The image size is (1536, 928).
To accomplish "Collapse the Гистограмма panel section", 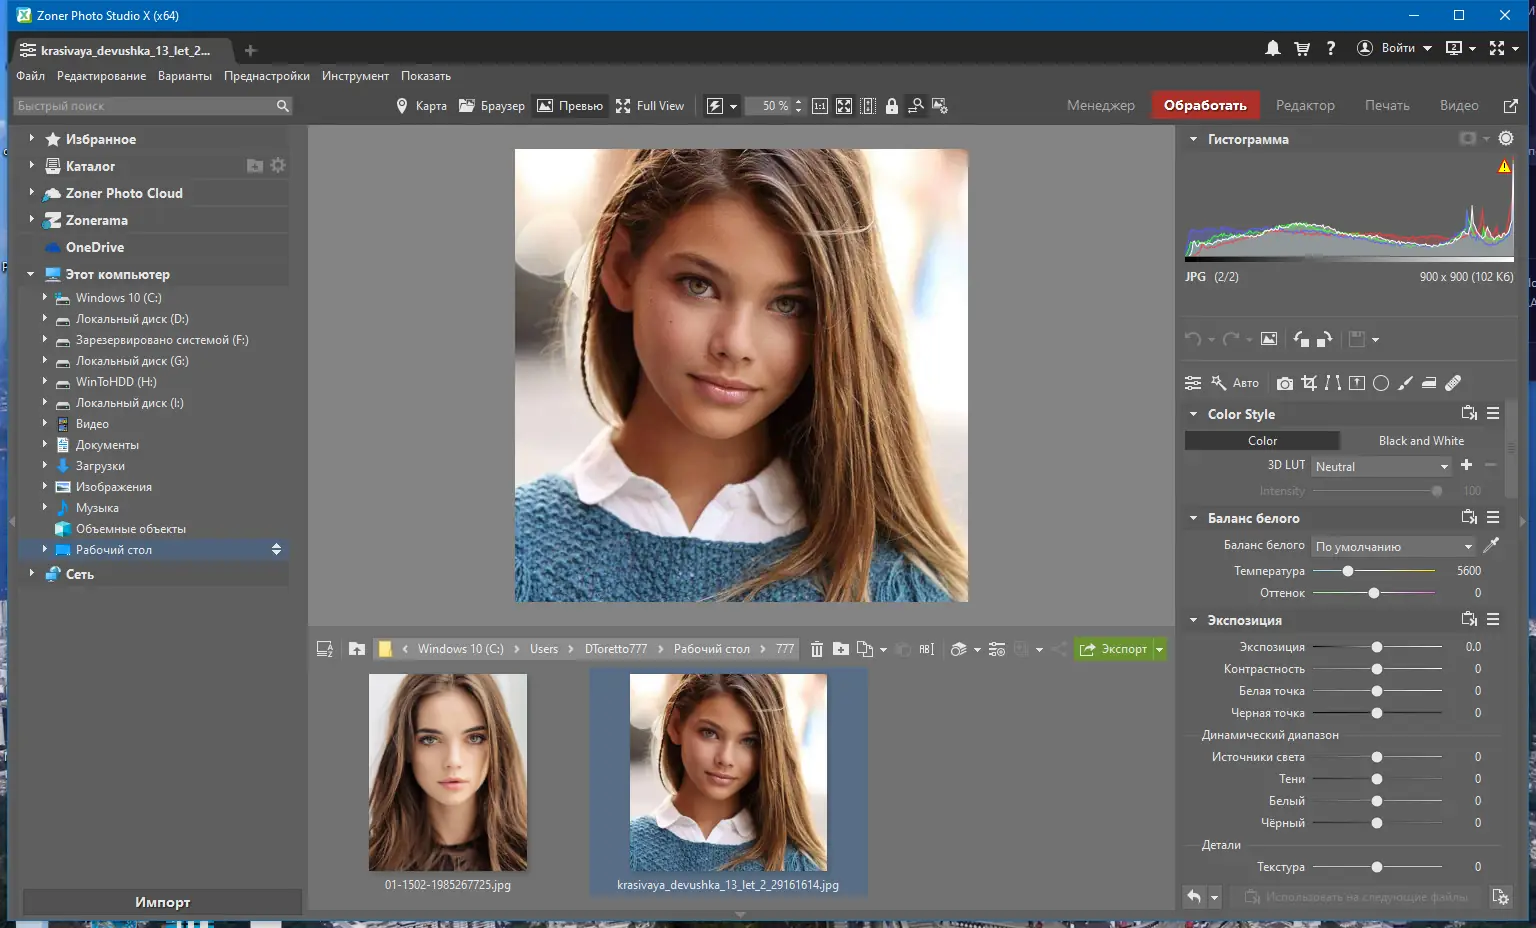I will click(1193, 140).
